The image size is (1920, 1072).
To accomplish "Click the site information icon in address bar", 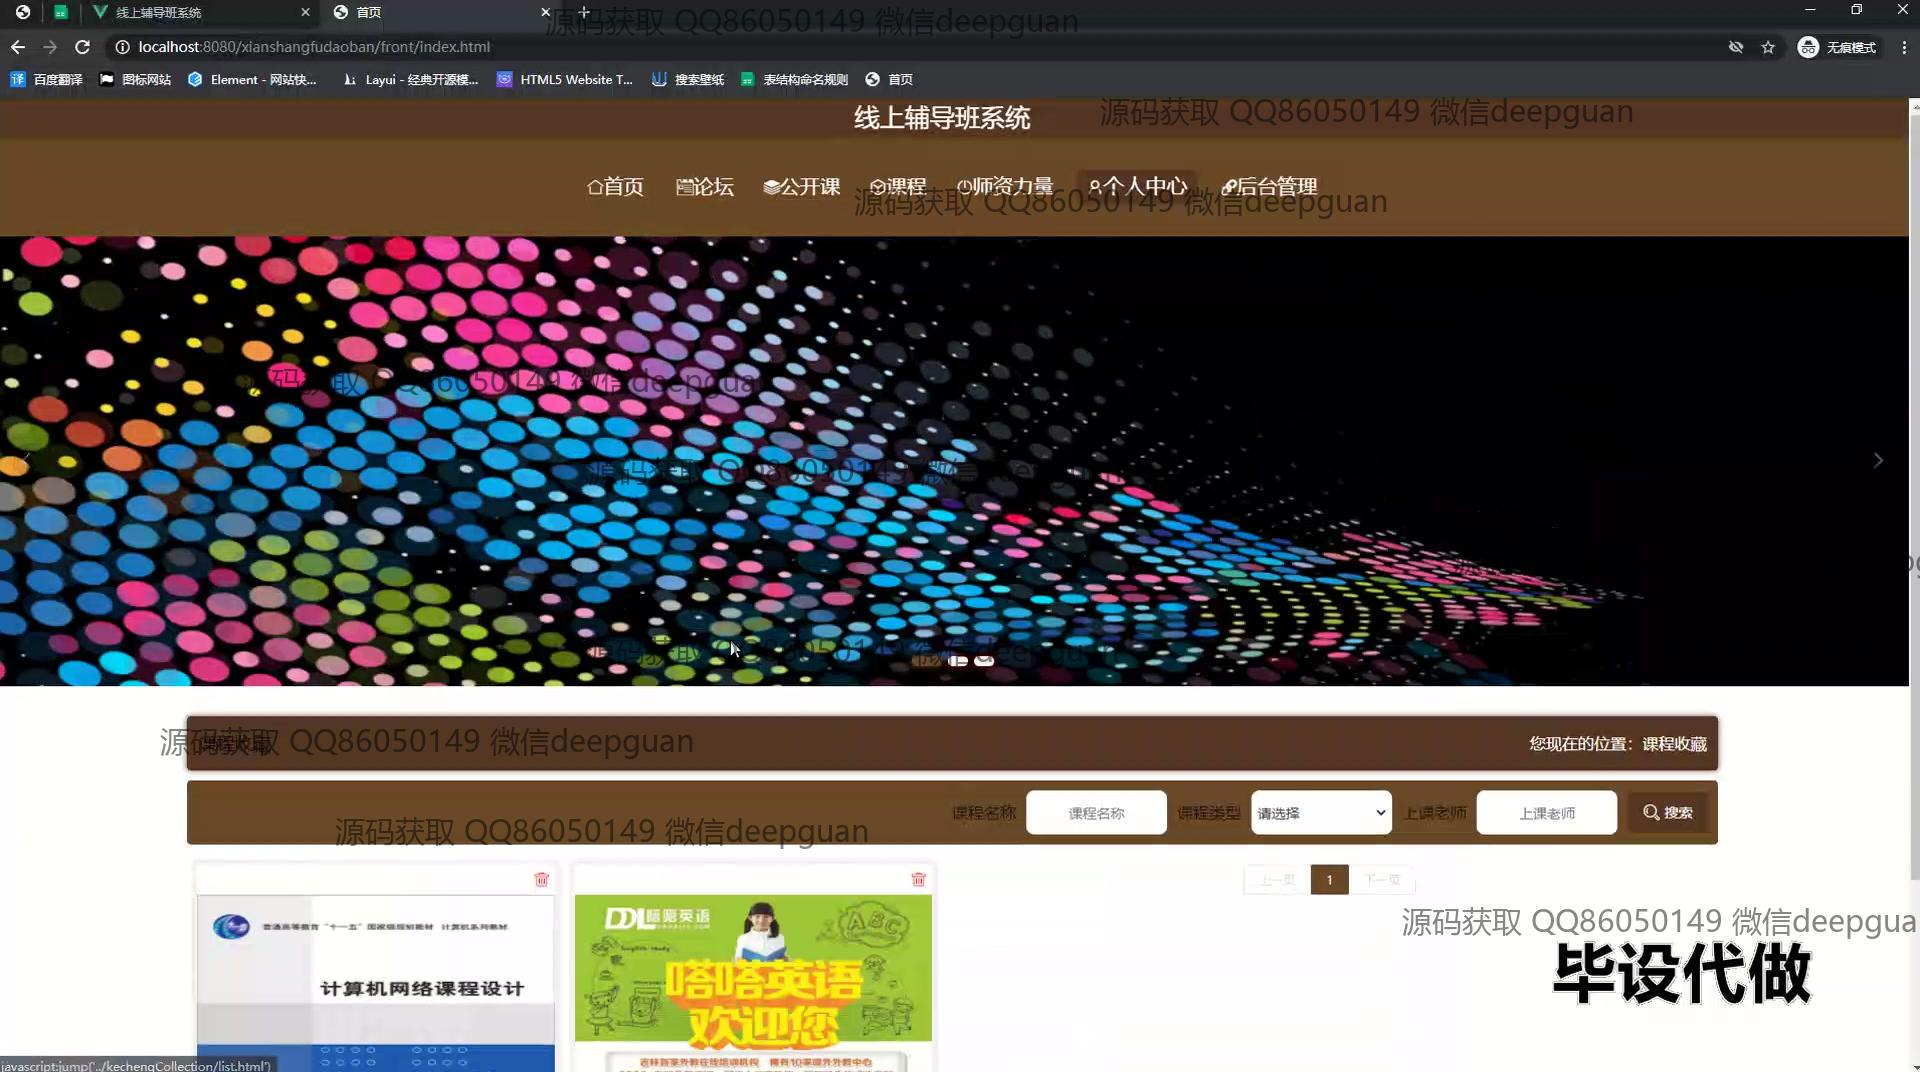I will click(122, 47).
